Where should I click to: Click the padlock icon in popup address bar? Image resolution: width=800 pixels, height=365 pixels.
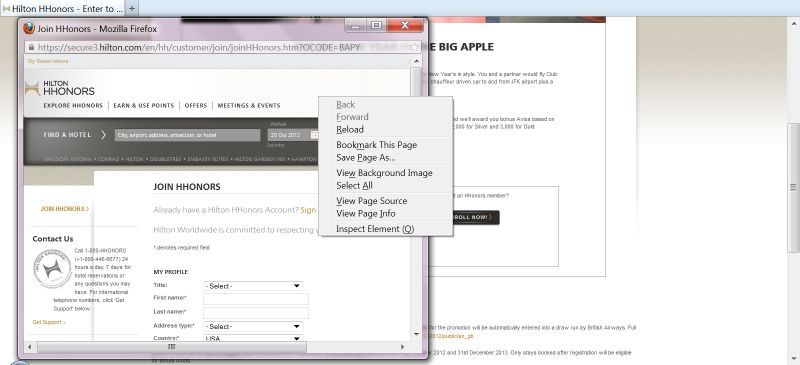coord(31,47)
